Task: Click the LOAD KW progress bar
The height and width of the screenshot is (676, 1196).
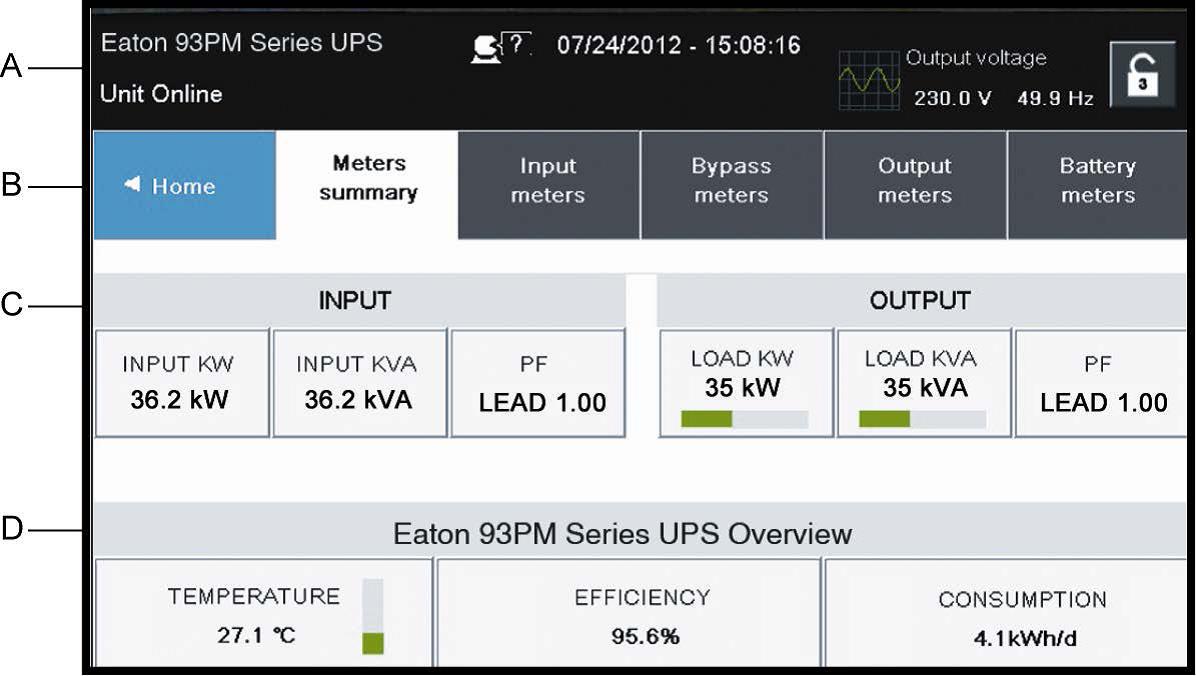Action: pyautogui.click(x=744, y=419)
